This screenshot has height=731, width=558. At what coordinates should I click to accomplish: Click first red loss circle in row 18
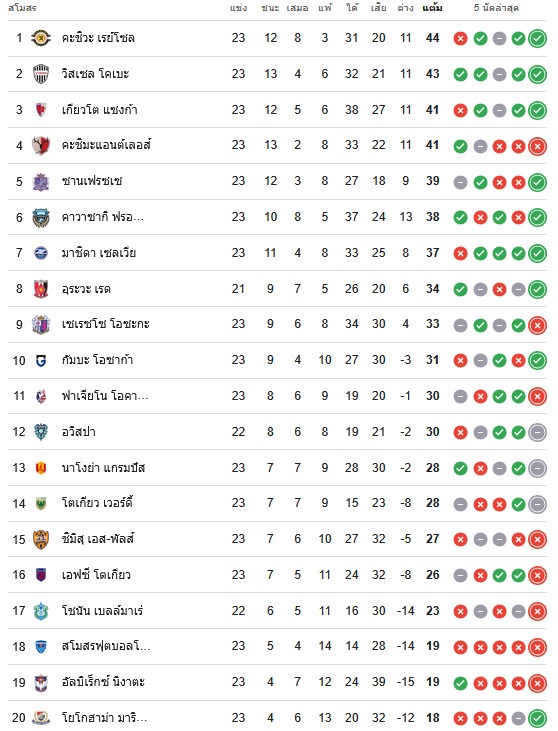(x=460, y=647)
